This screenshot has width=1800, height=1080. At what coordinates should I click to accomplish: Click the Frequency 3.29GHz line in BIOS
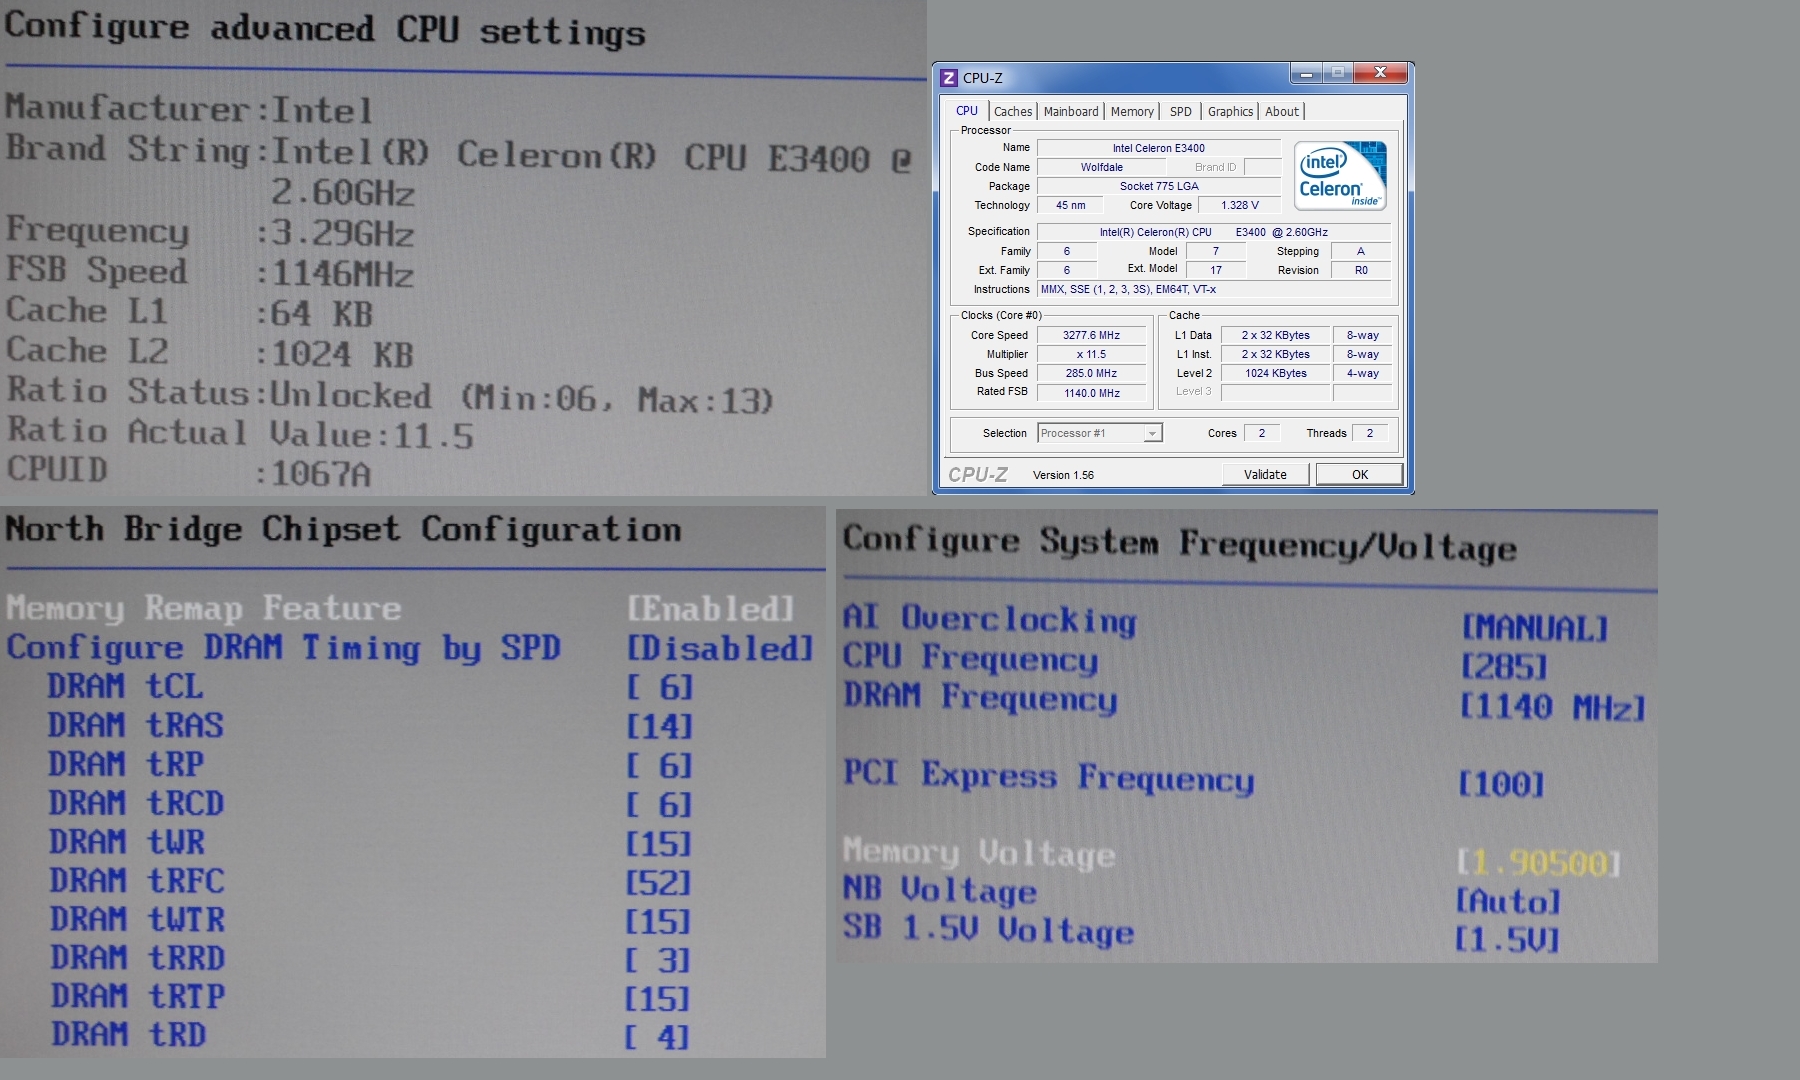(x=210, y=231)
